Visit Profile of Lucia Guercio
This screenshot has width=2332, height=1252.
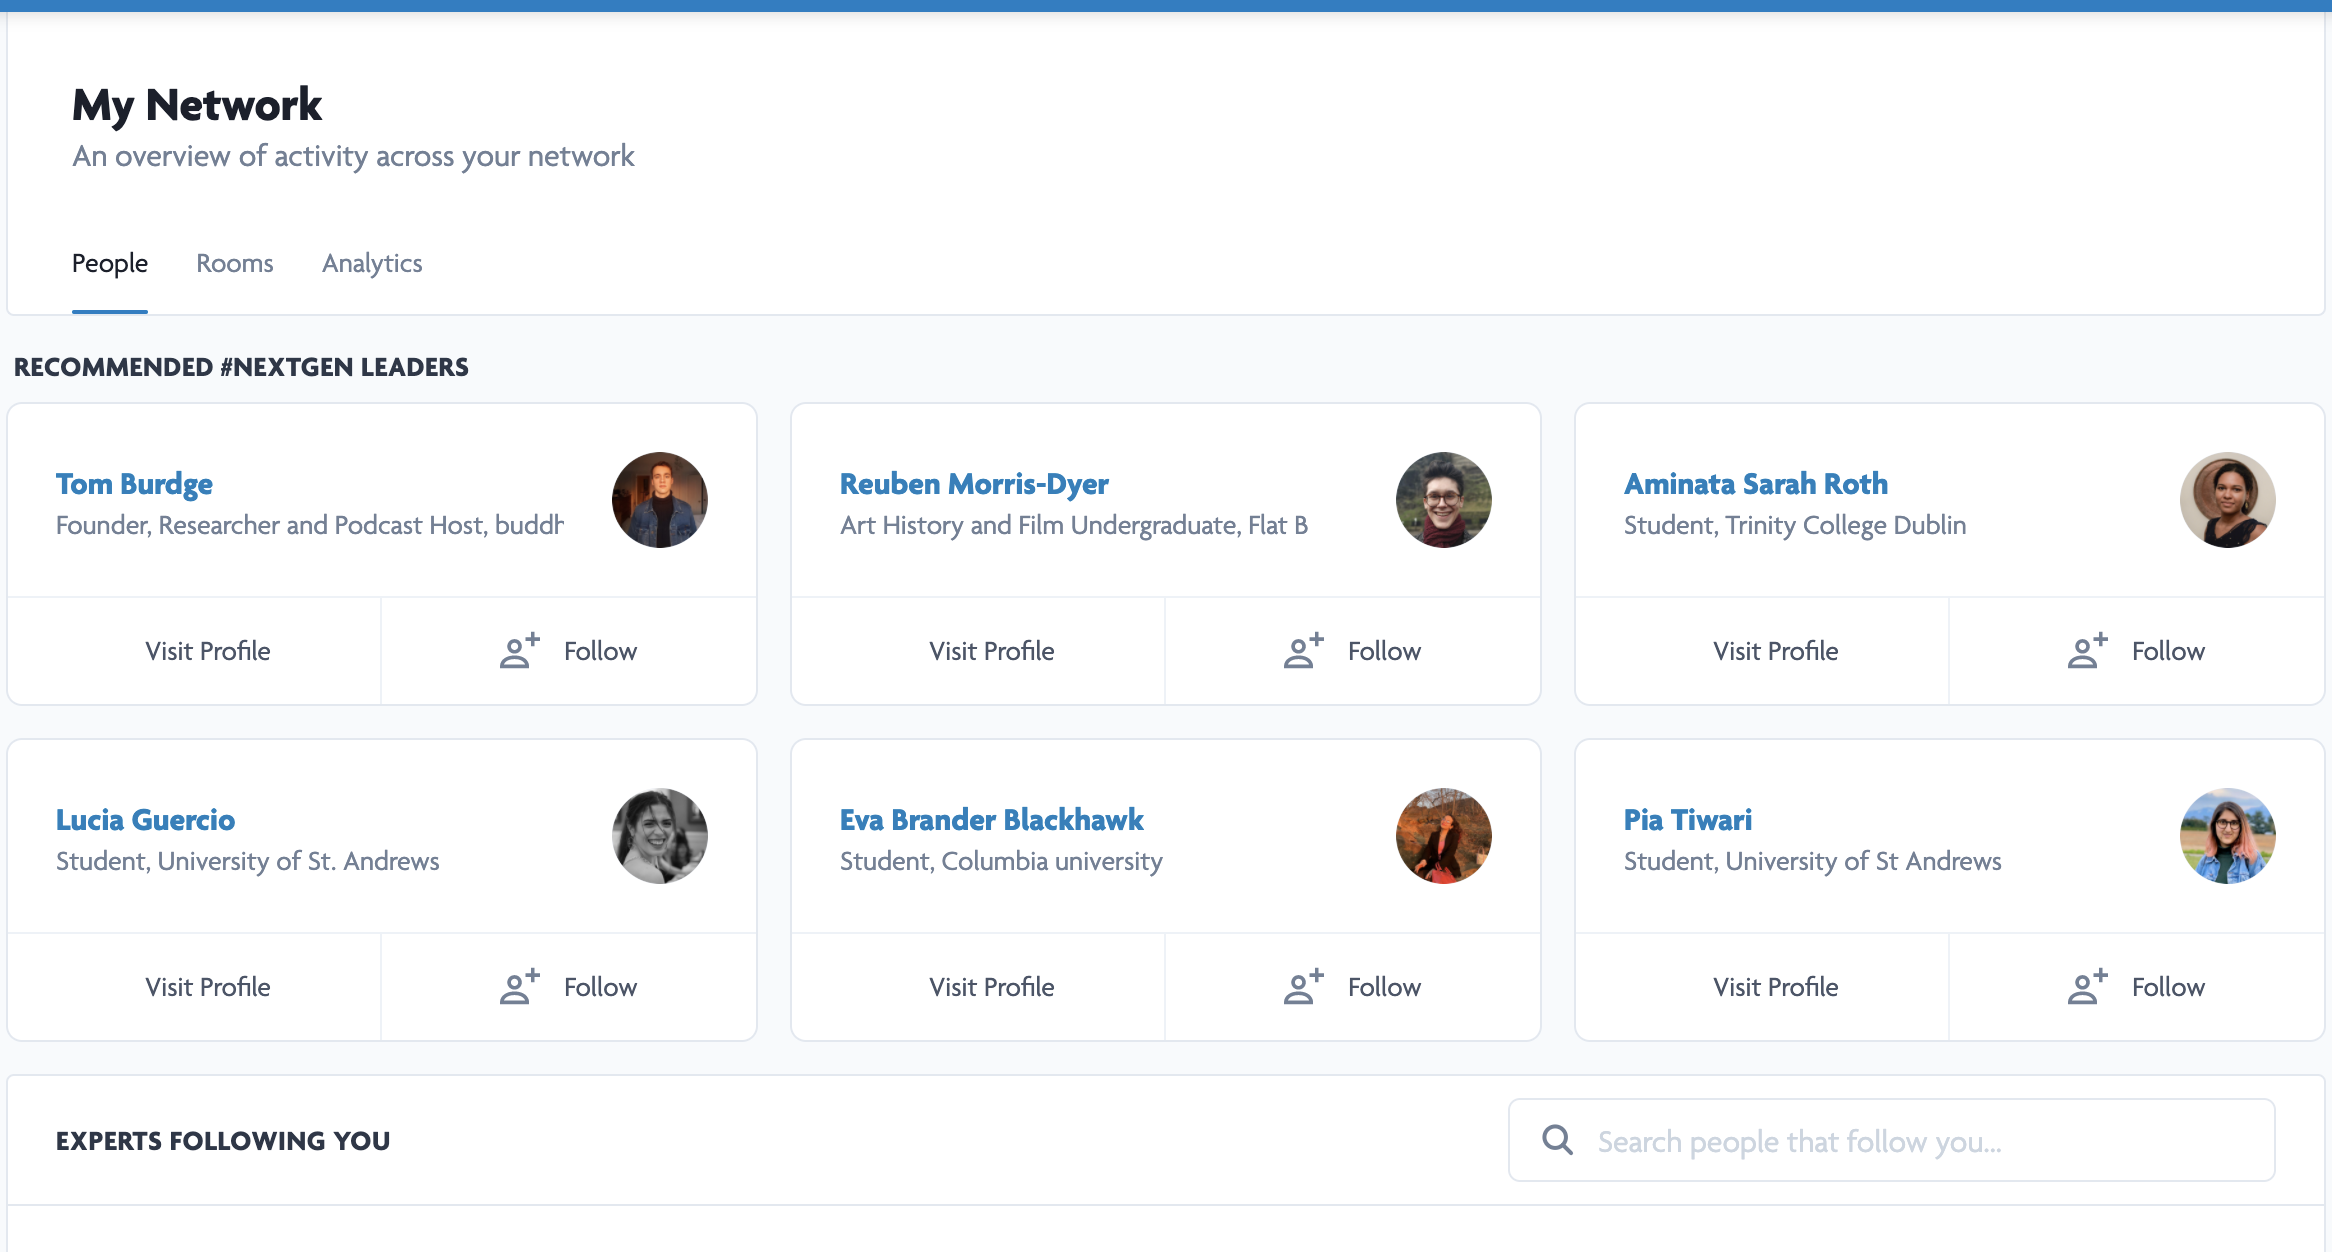pos(207,987)
